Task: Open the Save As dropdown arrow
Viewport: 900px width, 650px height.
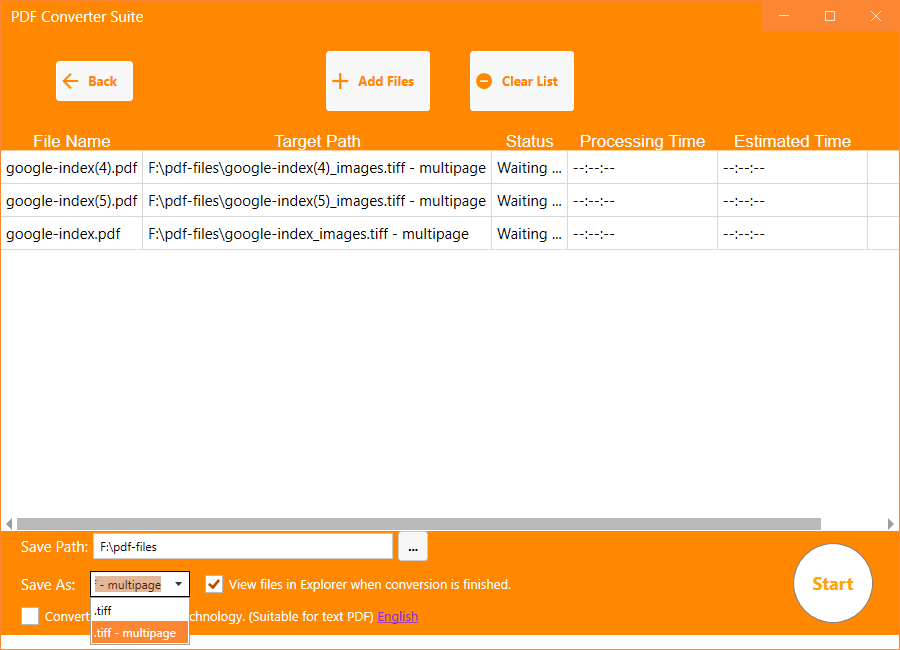Action: (178, 584)
